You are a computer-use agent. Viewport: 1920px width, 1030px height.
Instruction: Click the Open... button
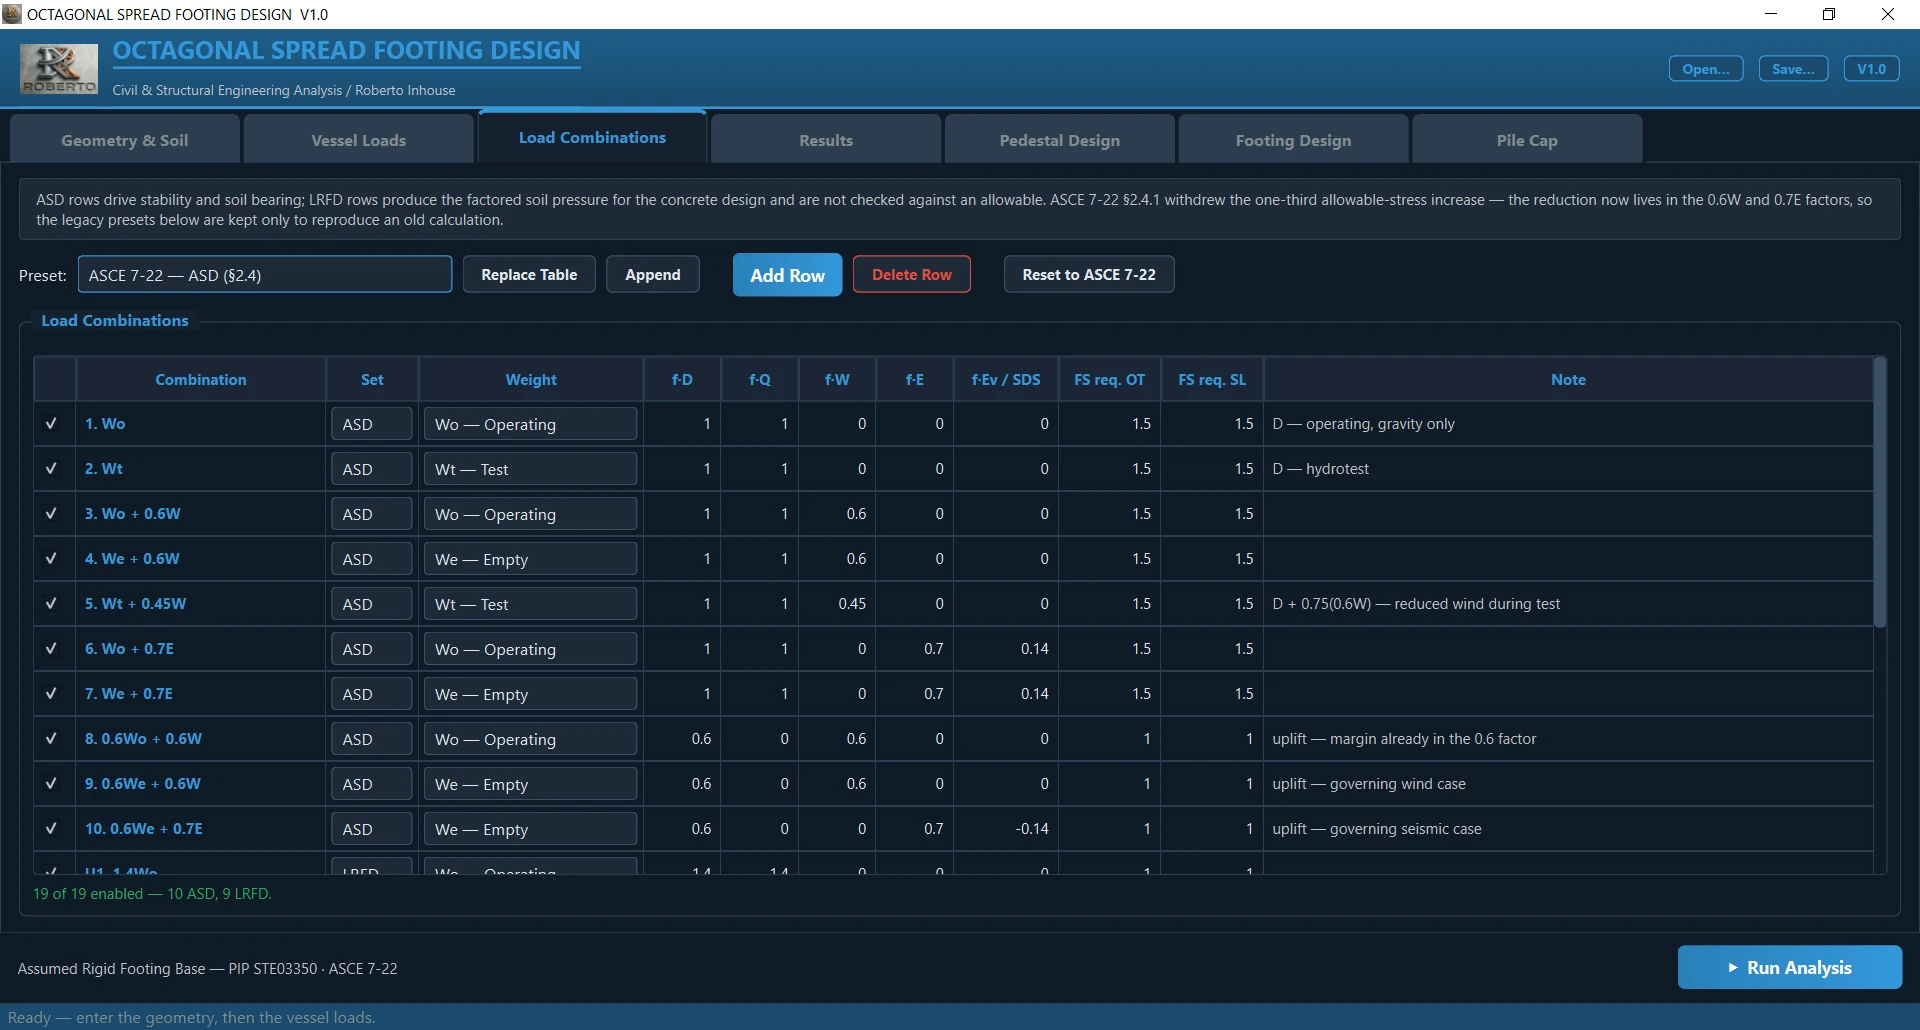[x=1706, y=69]
